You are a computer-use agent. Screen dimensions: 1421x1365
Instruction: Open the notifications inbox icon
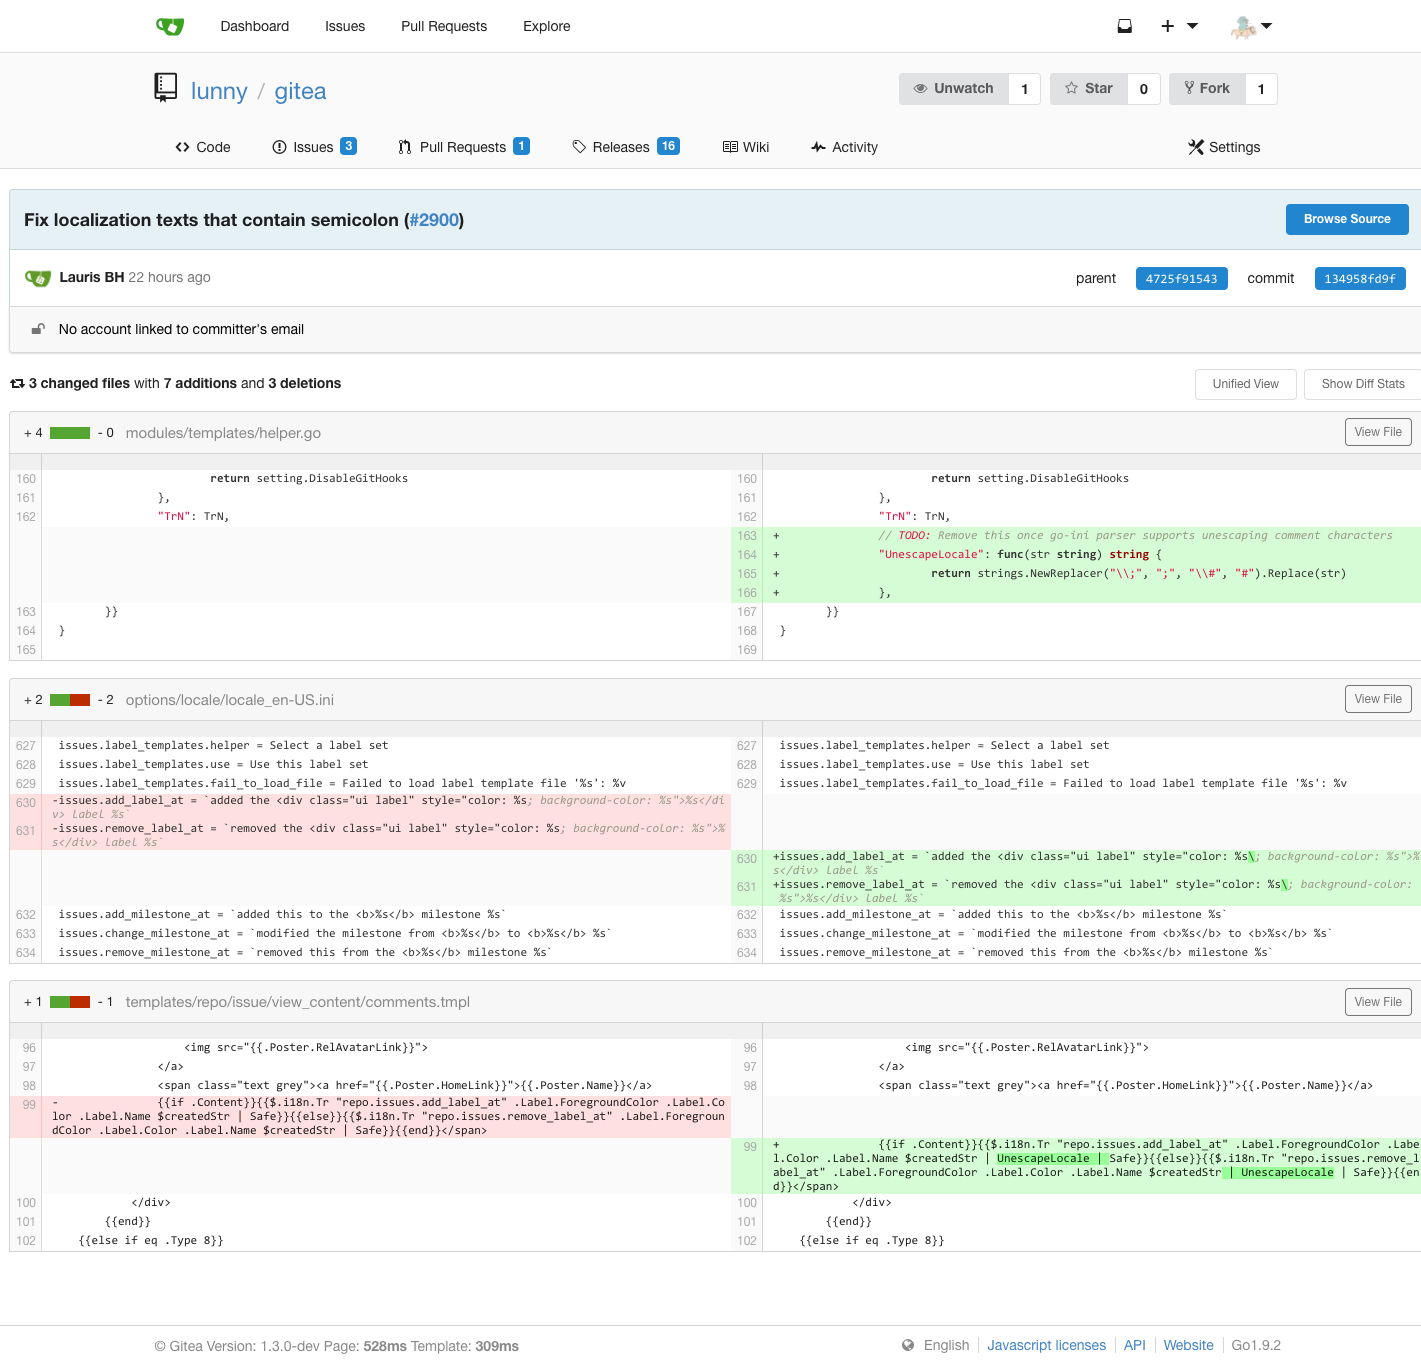1124,26
